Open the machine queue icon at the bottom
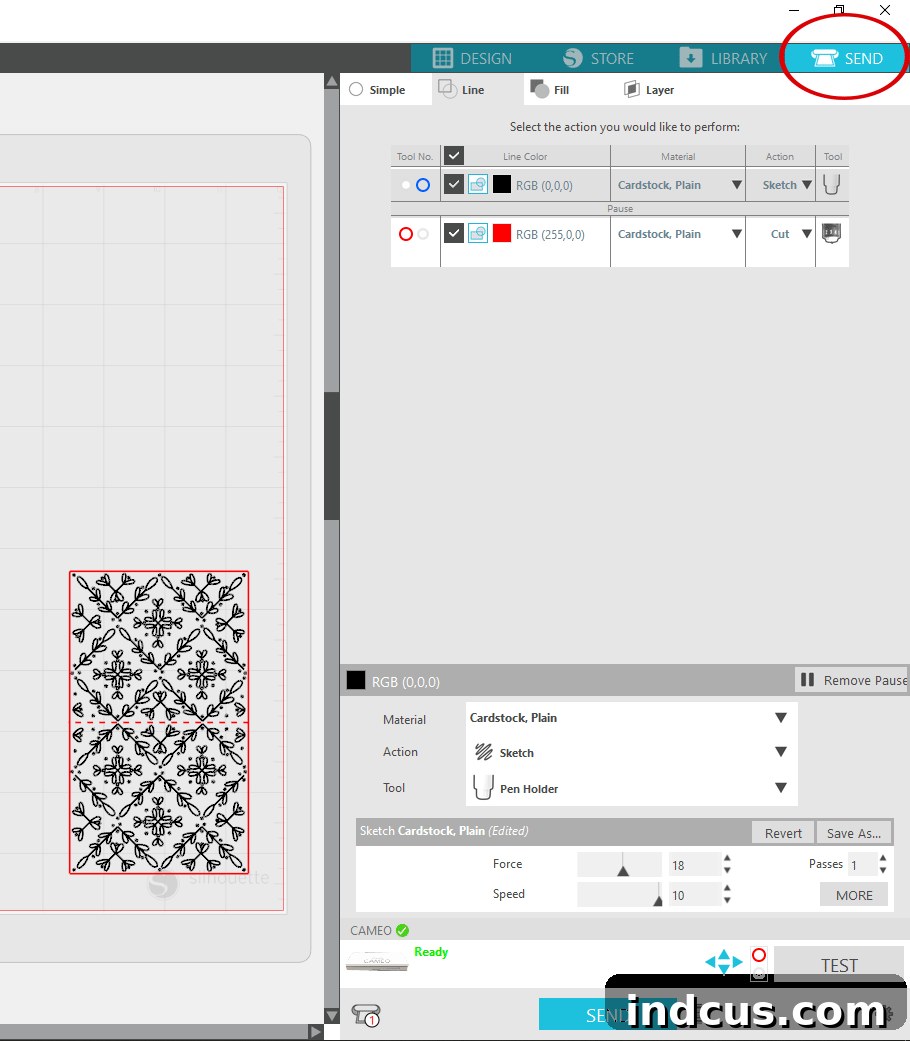The width and height of the screenshot is (910, 1041). click(366, 1015)
